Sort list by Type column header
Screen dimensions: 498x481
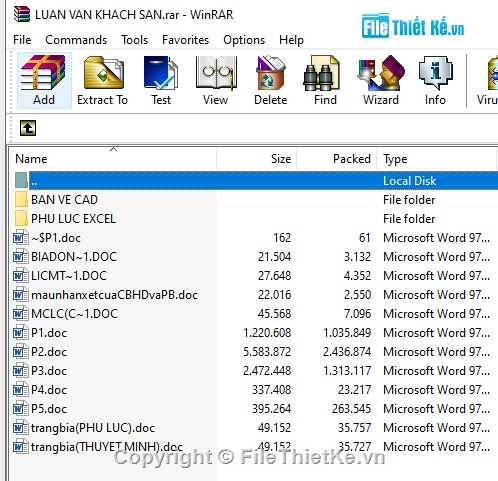(437, 159)
